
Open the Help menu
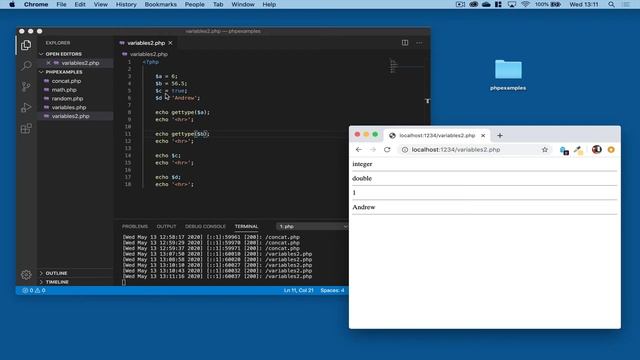269,4
